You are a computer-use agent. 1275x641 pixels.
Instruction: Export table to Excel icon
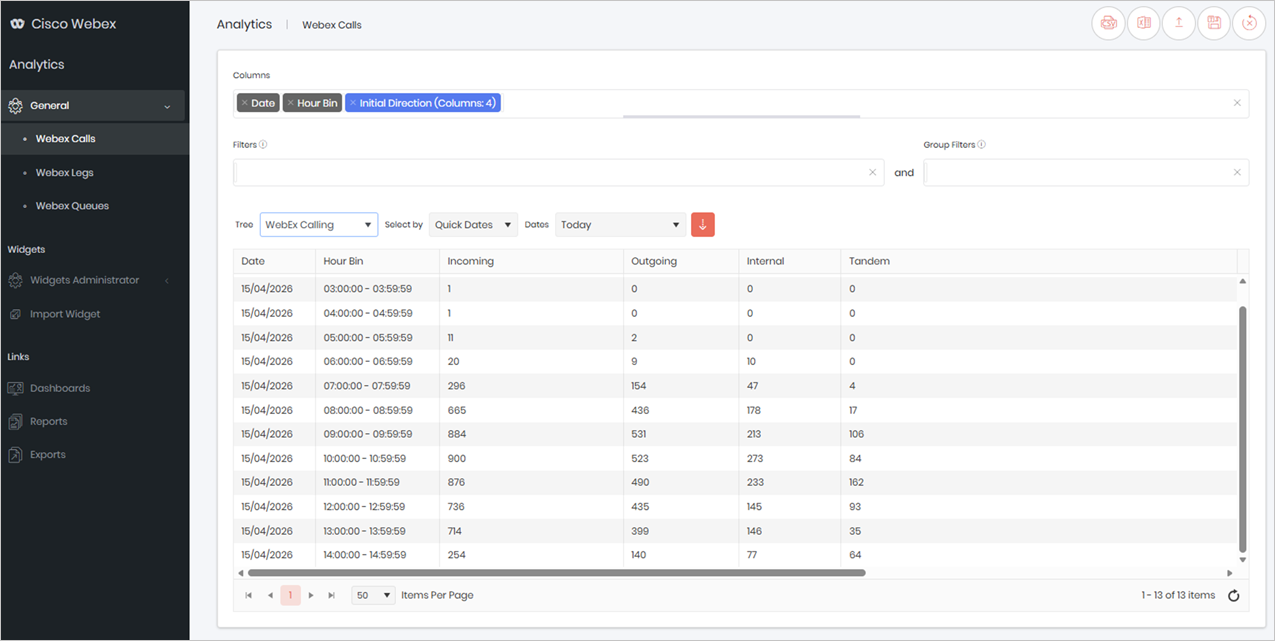1144,23
